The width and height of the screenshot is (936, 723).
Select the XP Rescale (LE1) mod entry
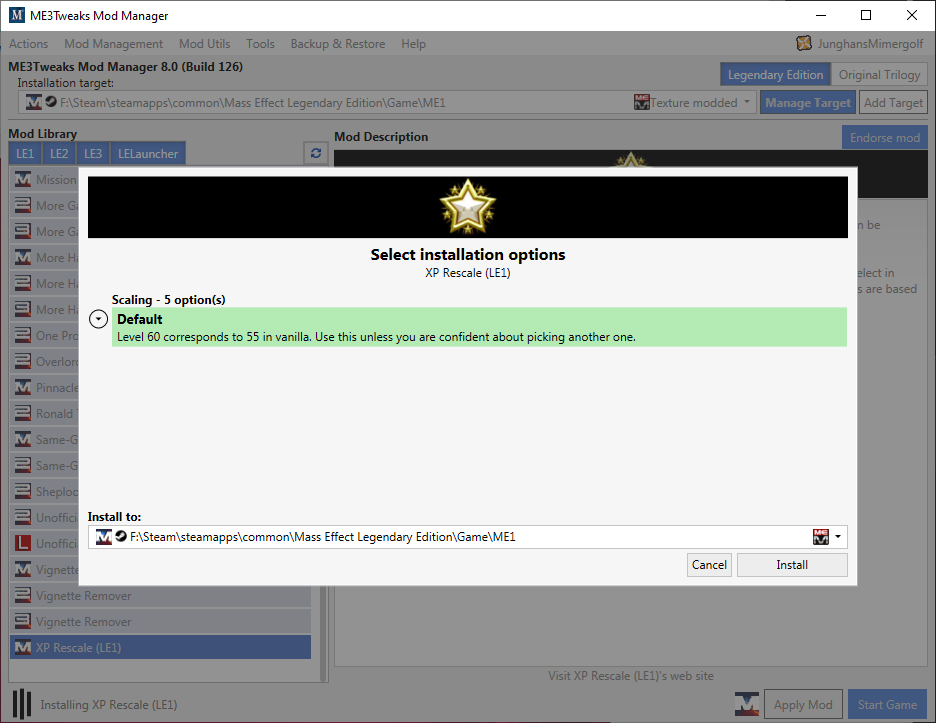coord(161,647)
